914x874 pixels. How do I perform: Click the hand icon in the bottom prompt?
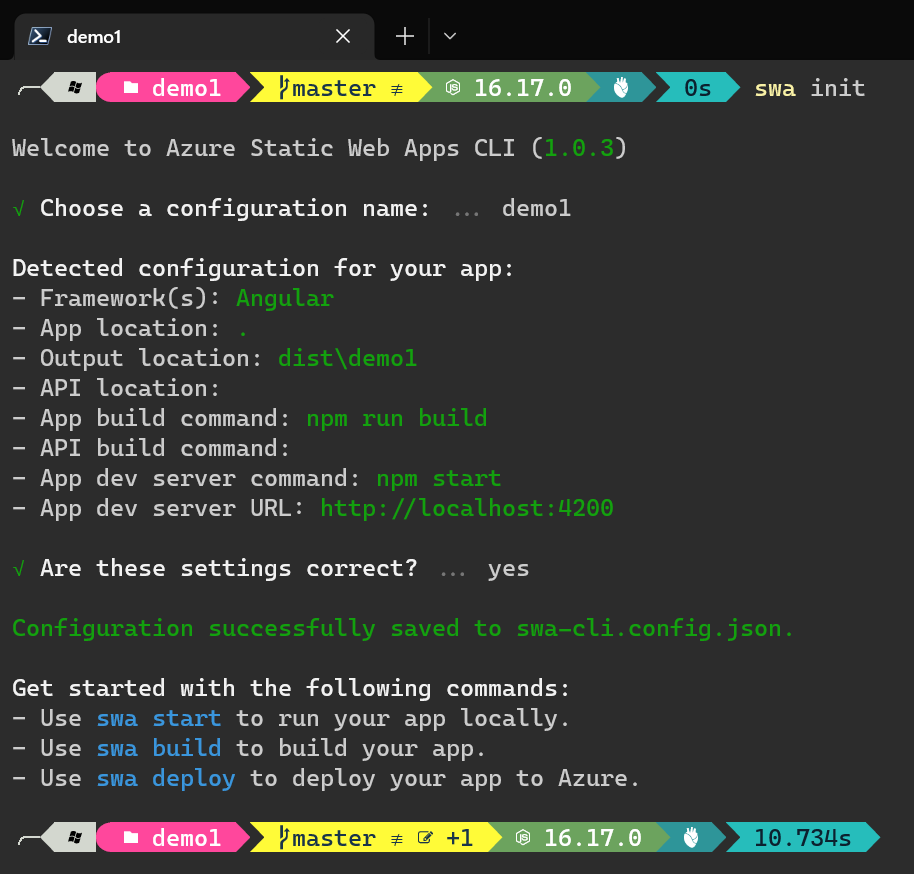(691, 837)
